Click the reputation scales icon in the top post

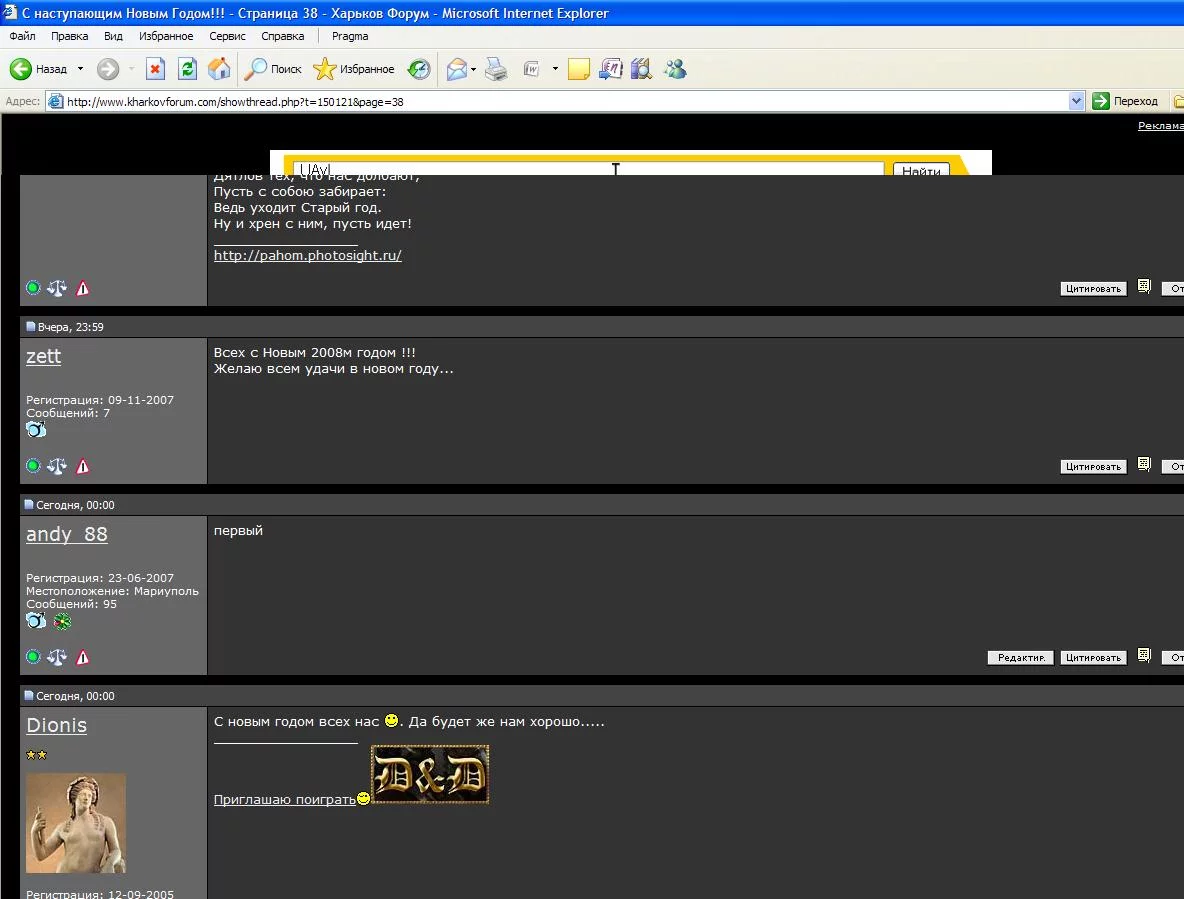click(57, 288)
